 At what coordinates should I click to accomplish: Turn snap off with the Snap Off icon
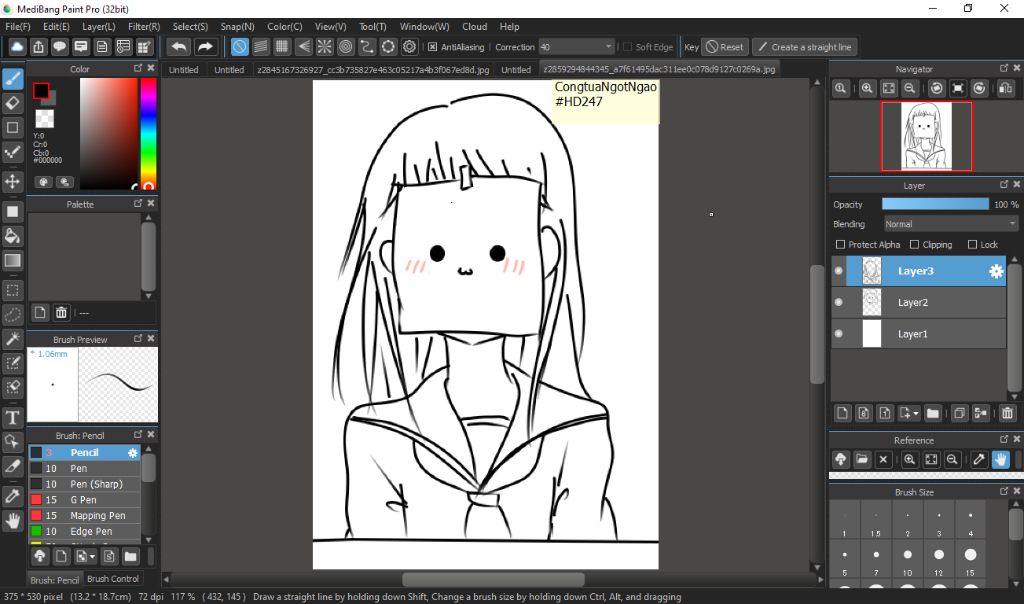[240, 47]
